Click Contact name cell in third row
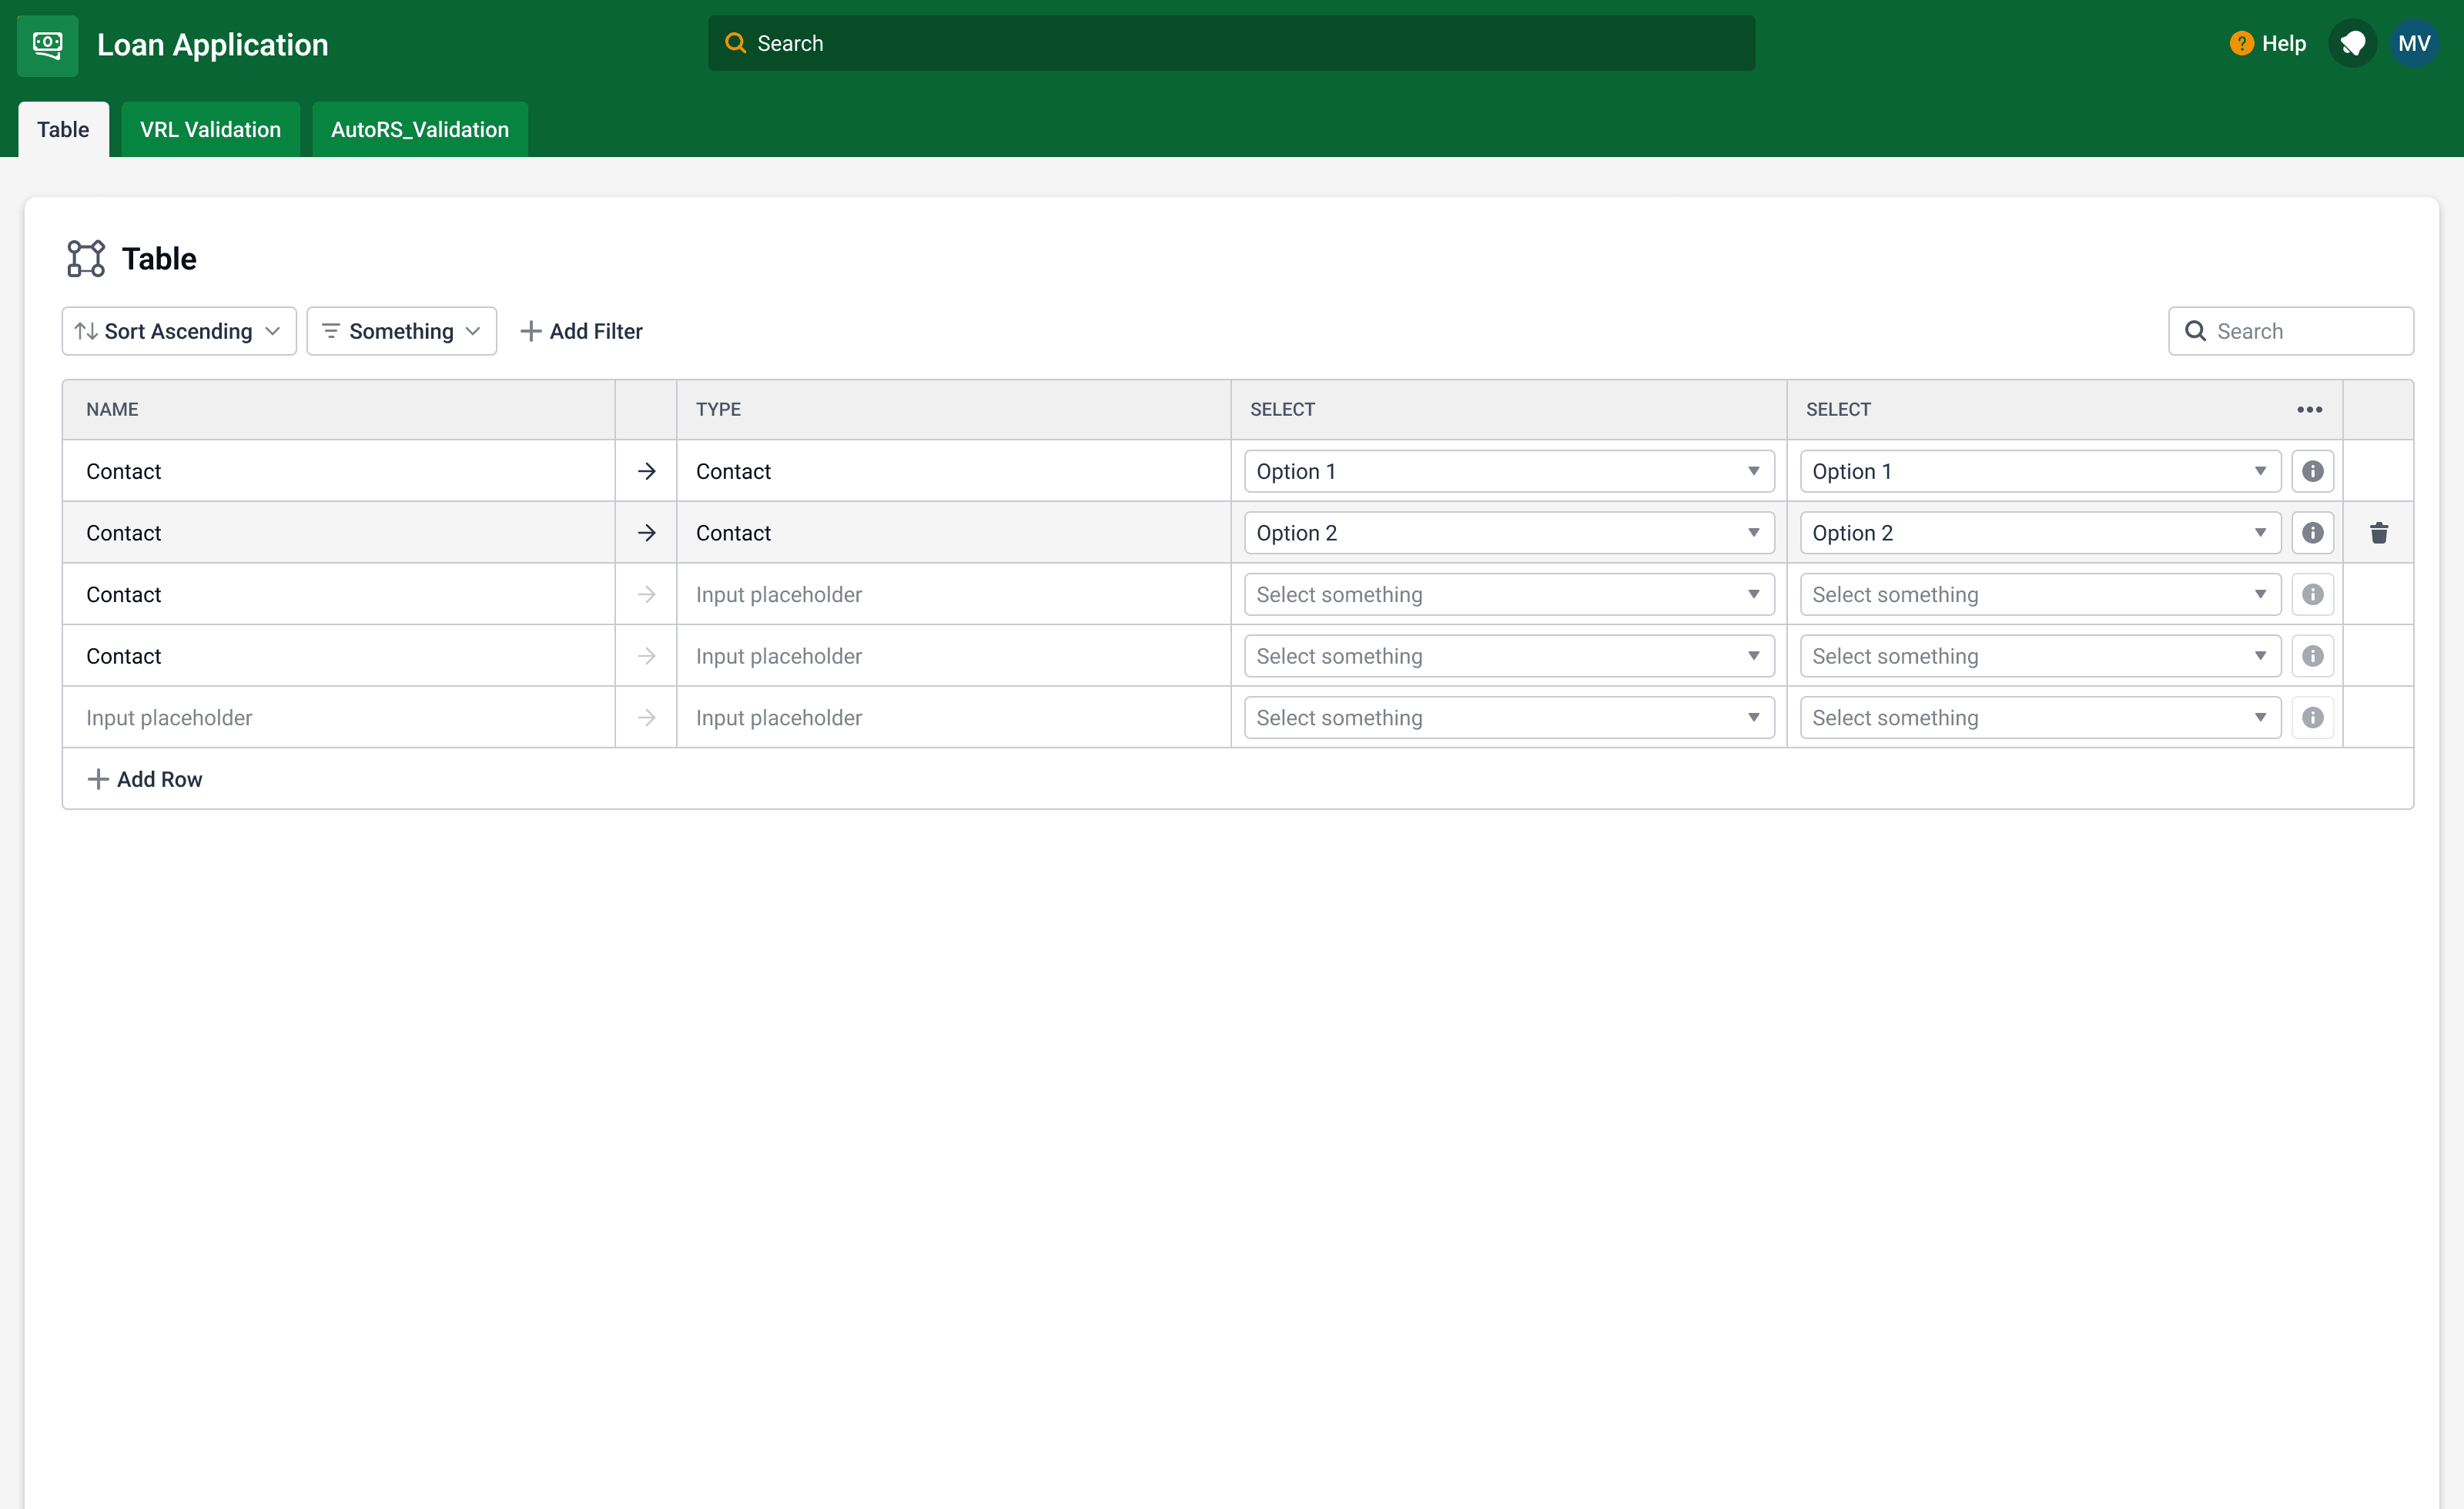 tap(338, 595)
